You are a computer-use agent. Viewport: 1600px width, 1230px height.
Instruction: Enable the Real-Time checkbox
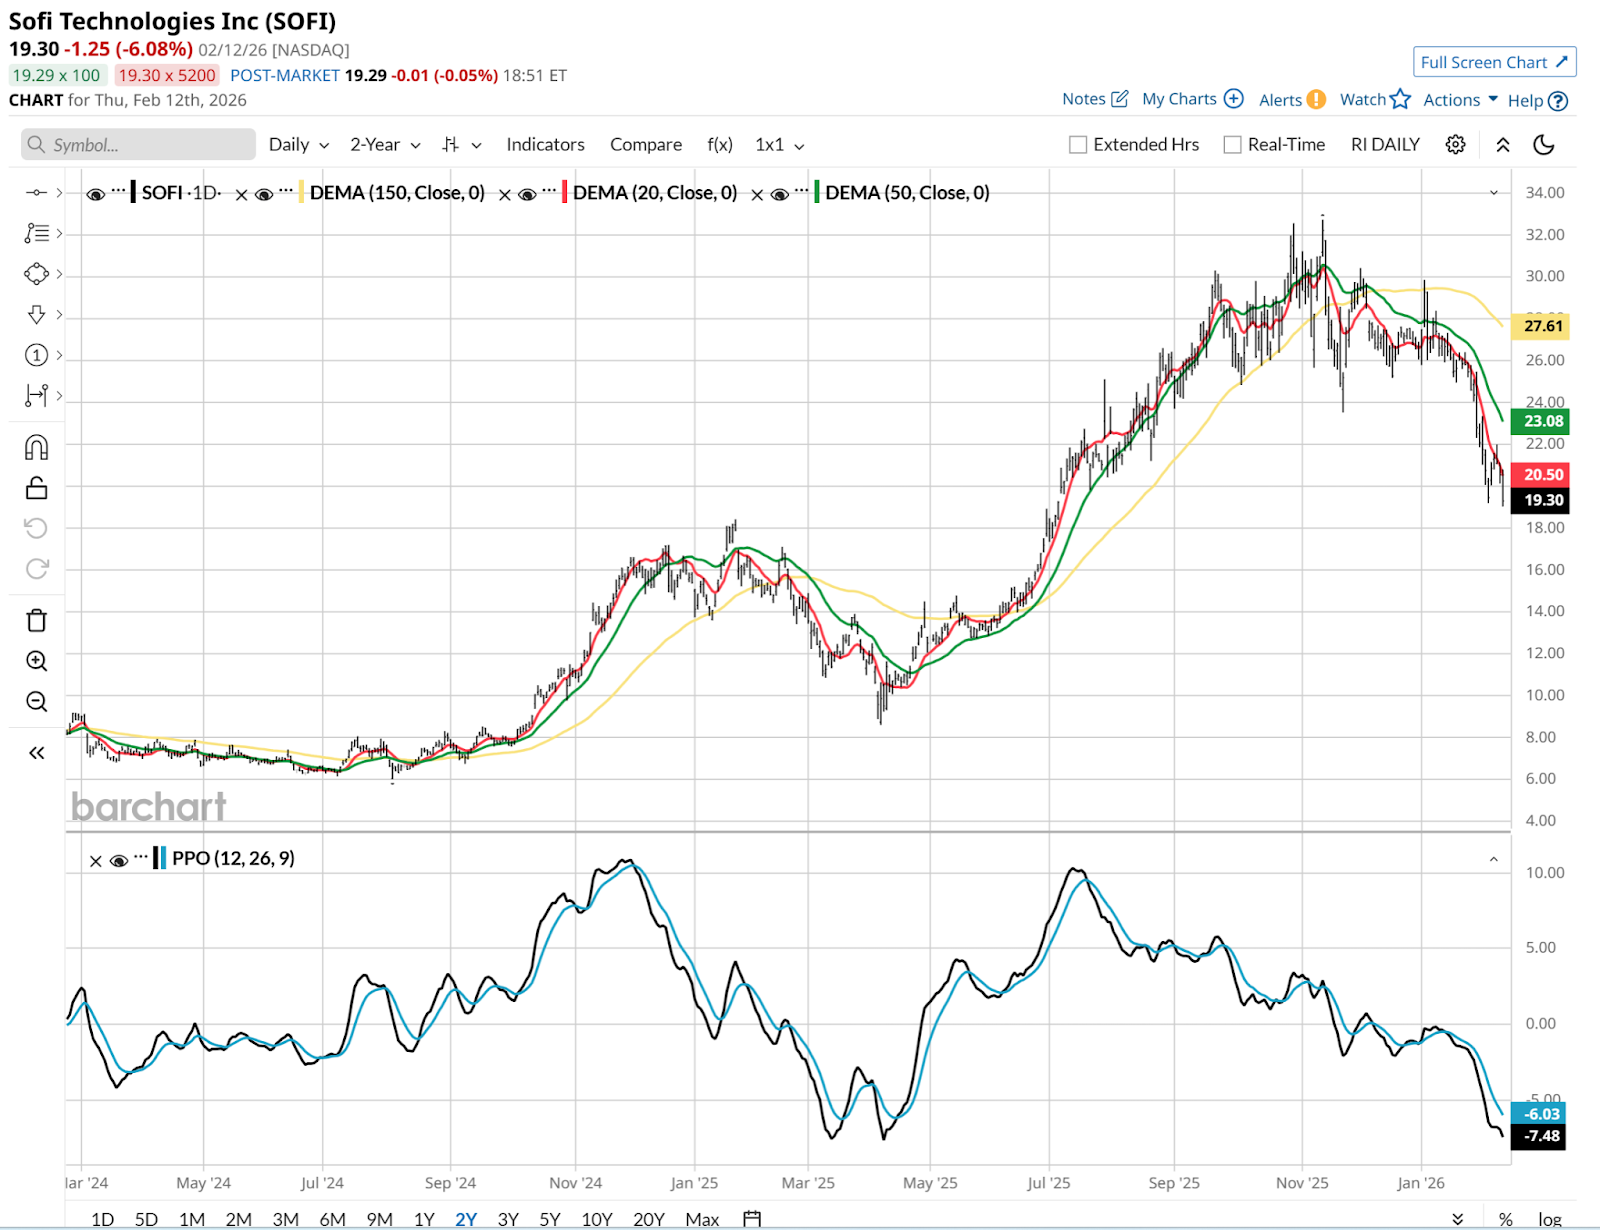coord(1232,145)
